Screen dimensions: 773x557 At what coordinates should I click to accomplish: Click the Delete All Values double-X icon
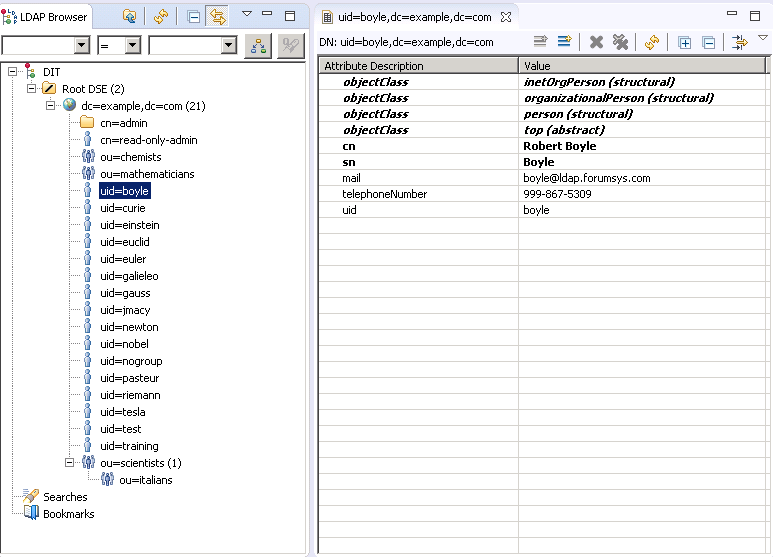coord(620,42)
